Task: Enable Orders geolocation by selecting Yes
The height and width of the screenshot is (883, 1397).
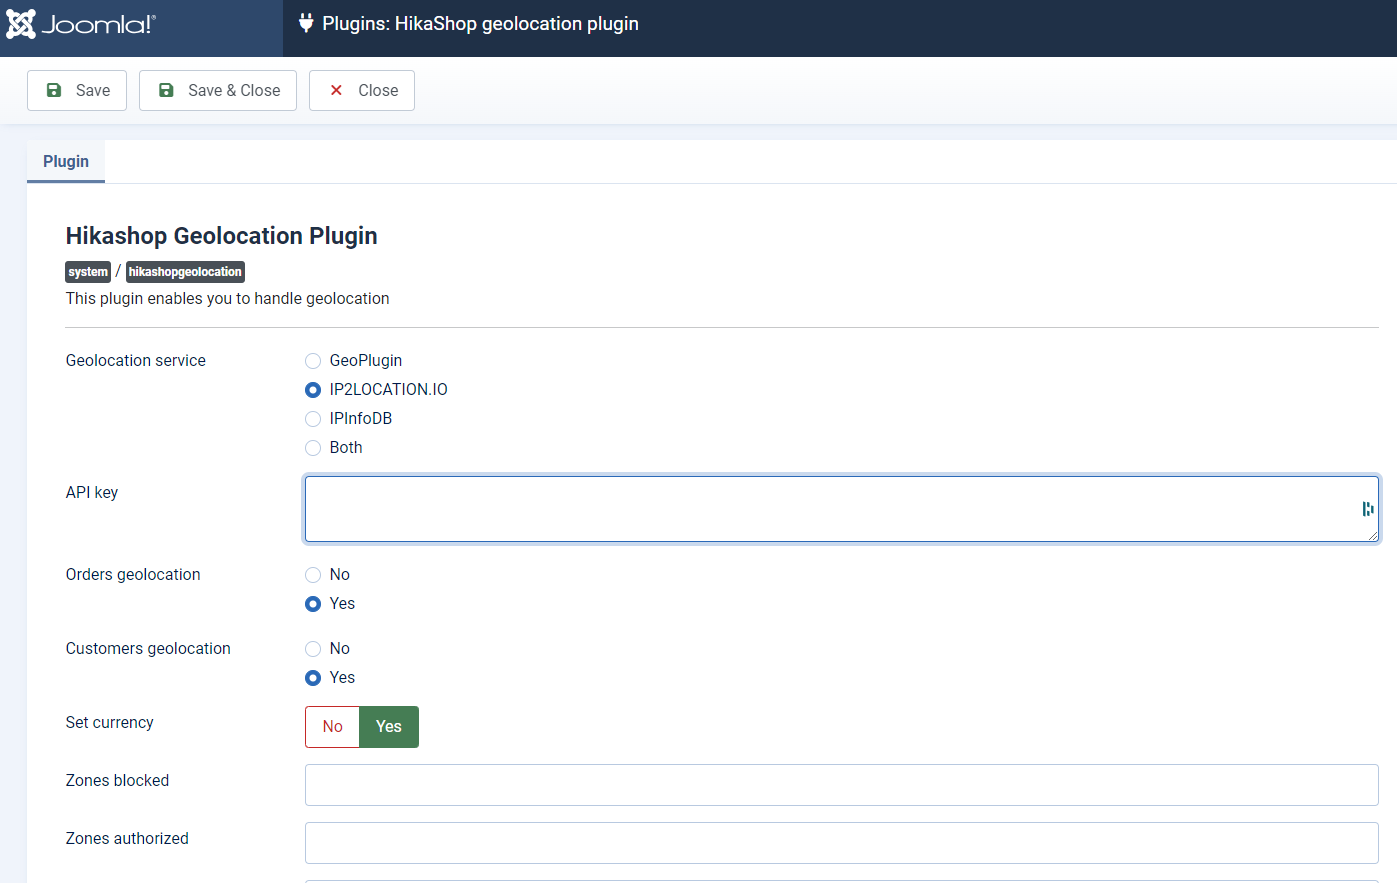Action: pos(313,604)
